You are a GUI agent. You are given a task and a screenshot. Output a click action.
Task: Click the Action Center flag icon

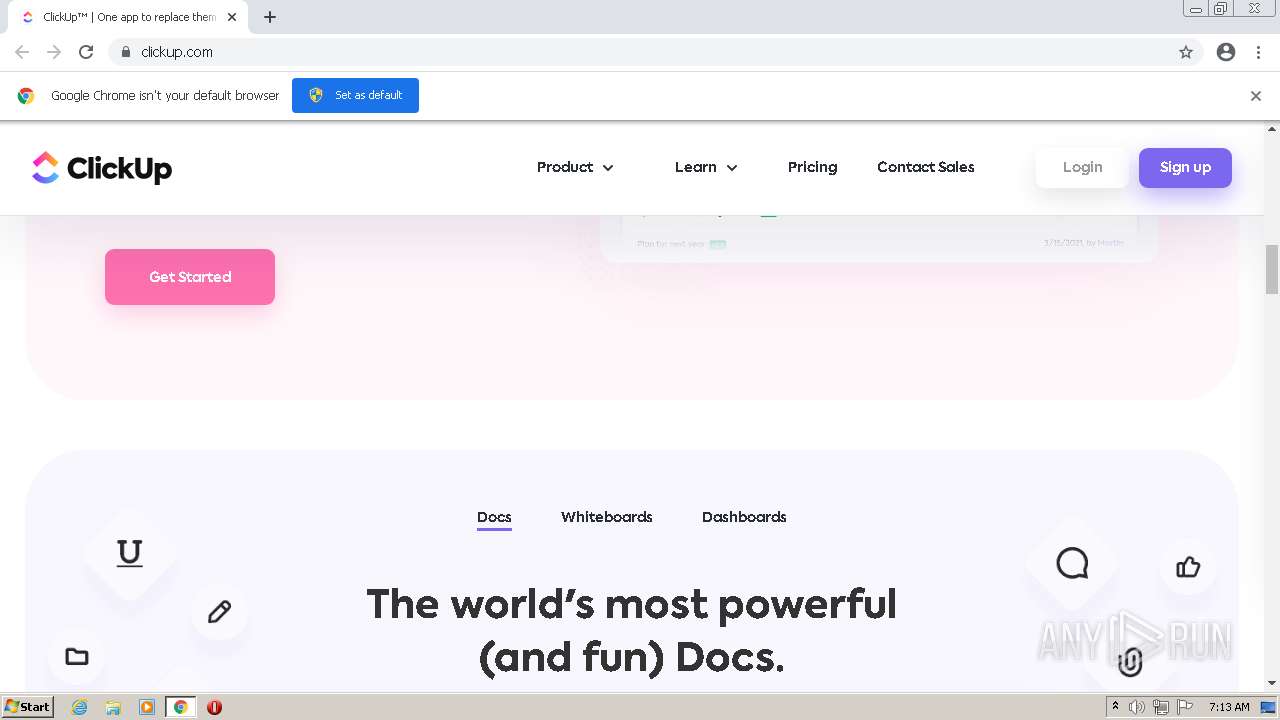tap(1185, 707)
